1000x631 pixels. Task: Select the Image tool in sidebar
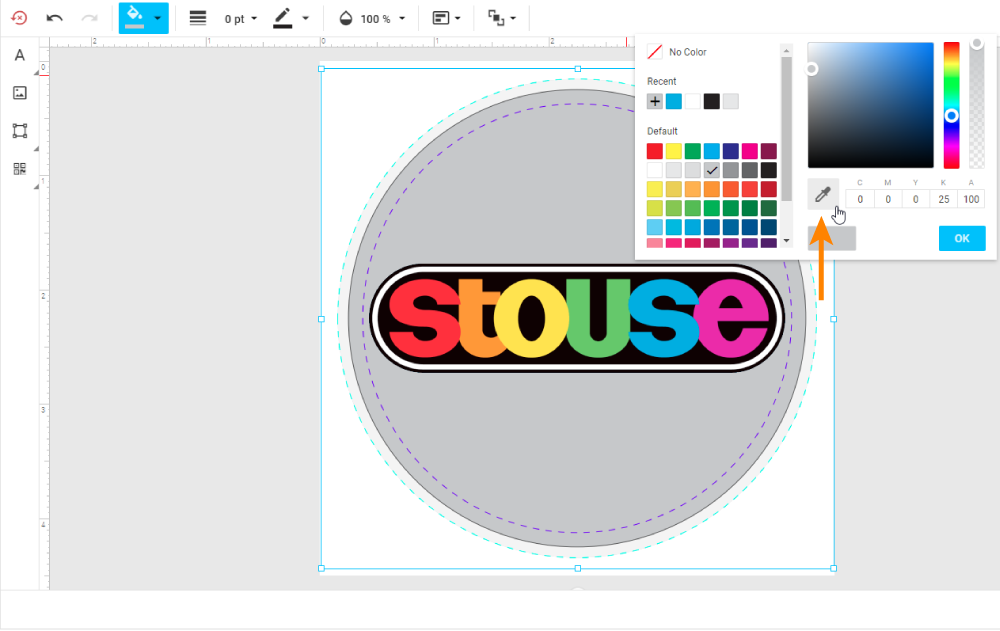click(x=19, y=93)
